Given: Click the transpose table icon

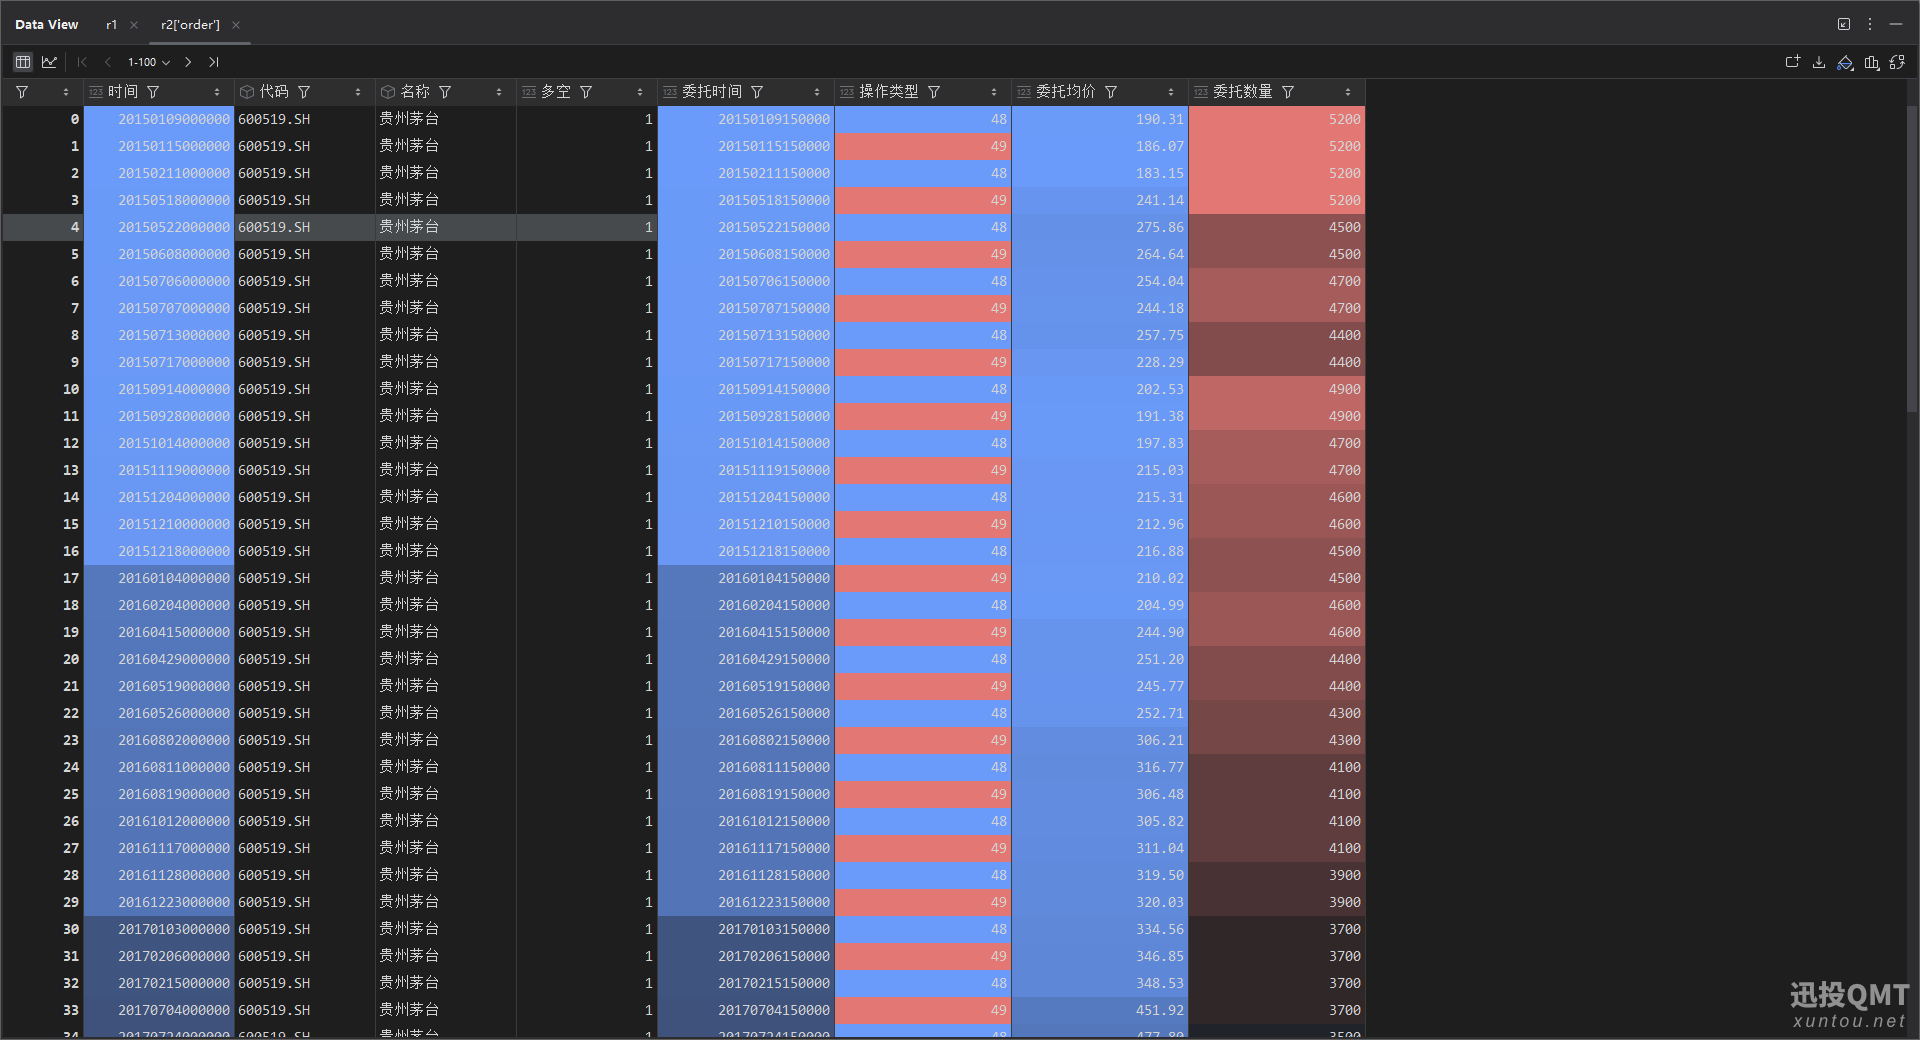Looking at the screenshot, I should (1897, 62).
